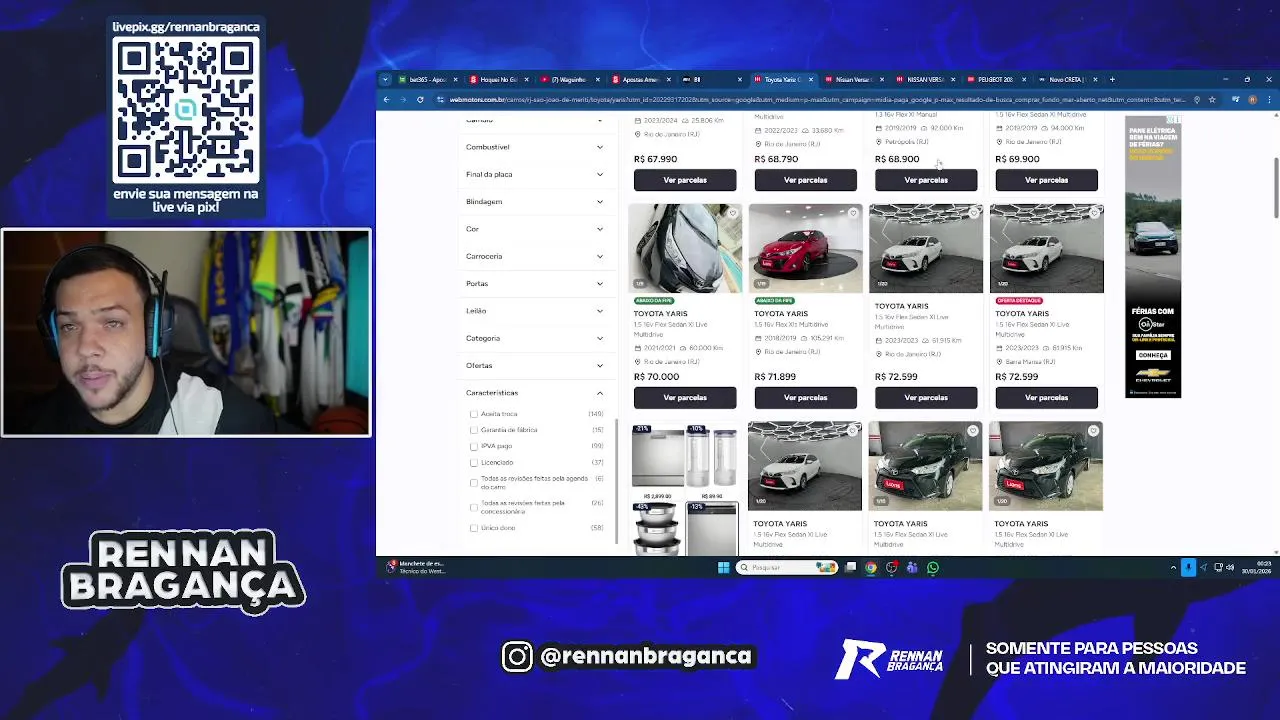Image resolution: width=1280 pixels, height=720 pixels.
Task: Check the Aceita troca filter
Action: coord(474,414)
